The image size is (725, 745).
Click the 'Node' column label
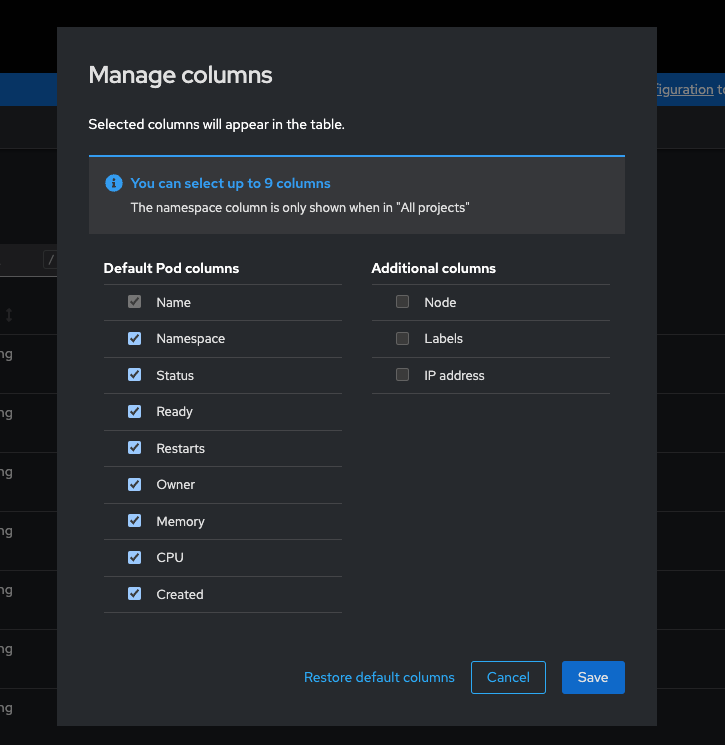440,302
